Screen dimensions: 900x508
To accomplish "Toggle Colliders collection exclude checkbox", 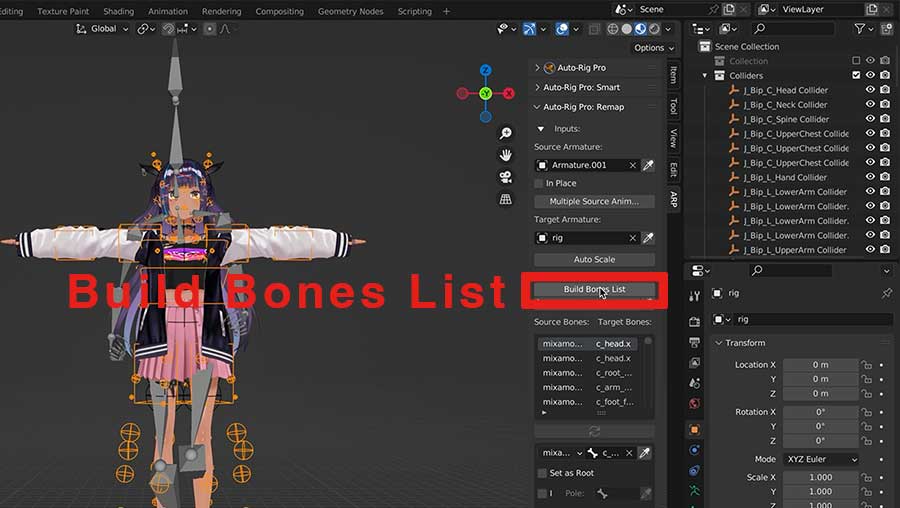I will pyautogui.click(x=856, y=75).
